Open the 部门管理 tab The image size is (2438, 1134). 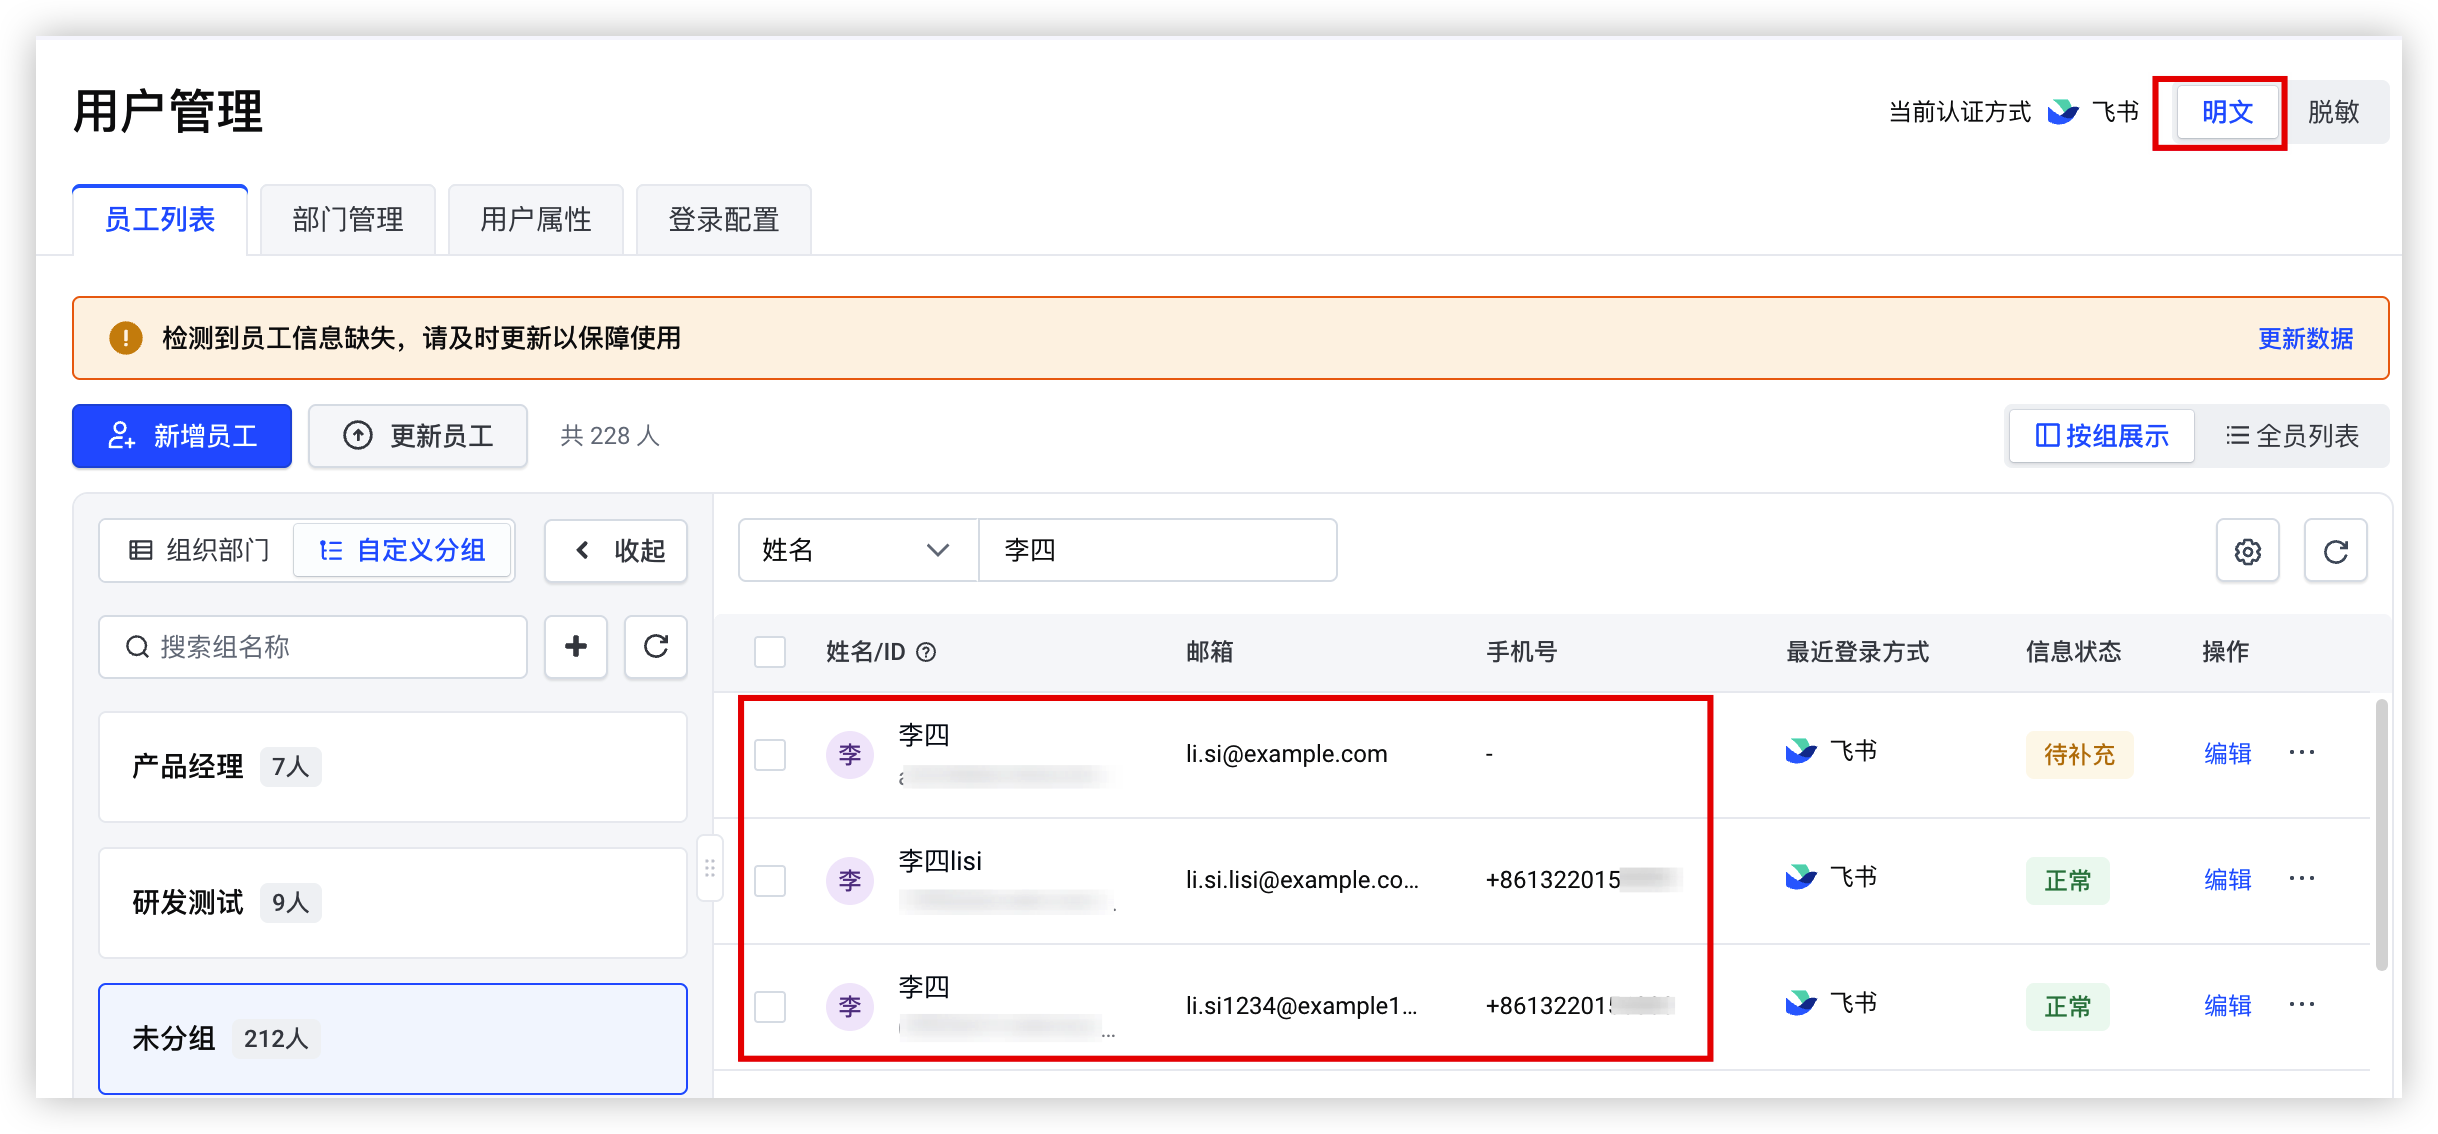pyautogui.click(x=348, y=219)
